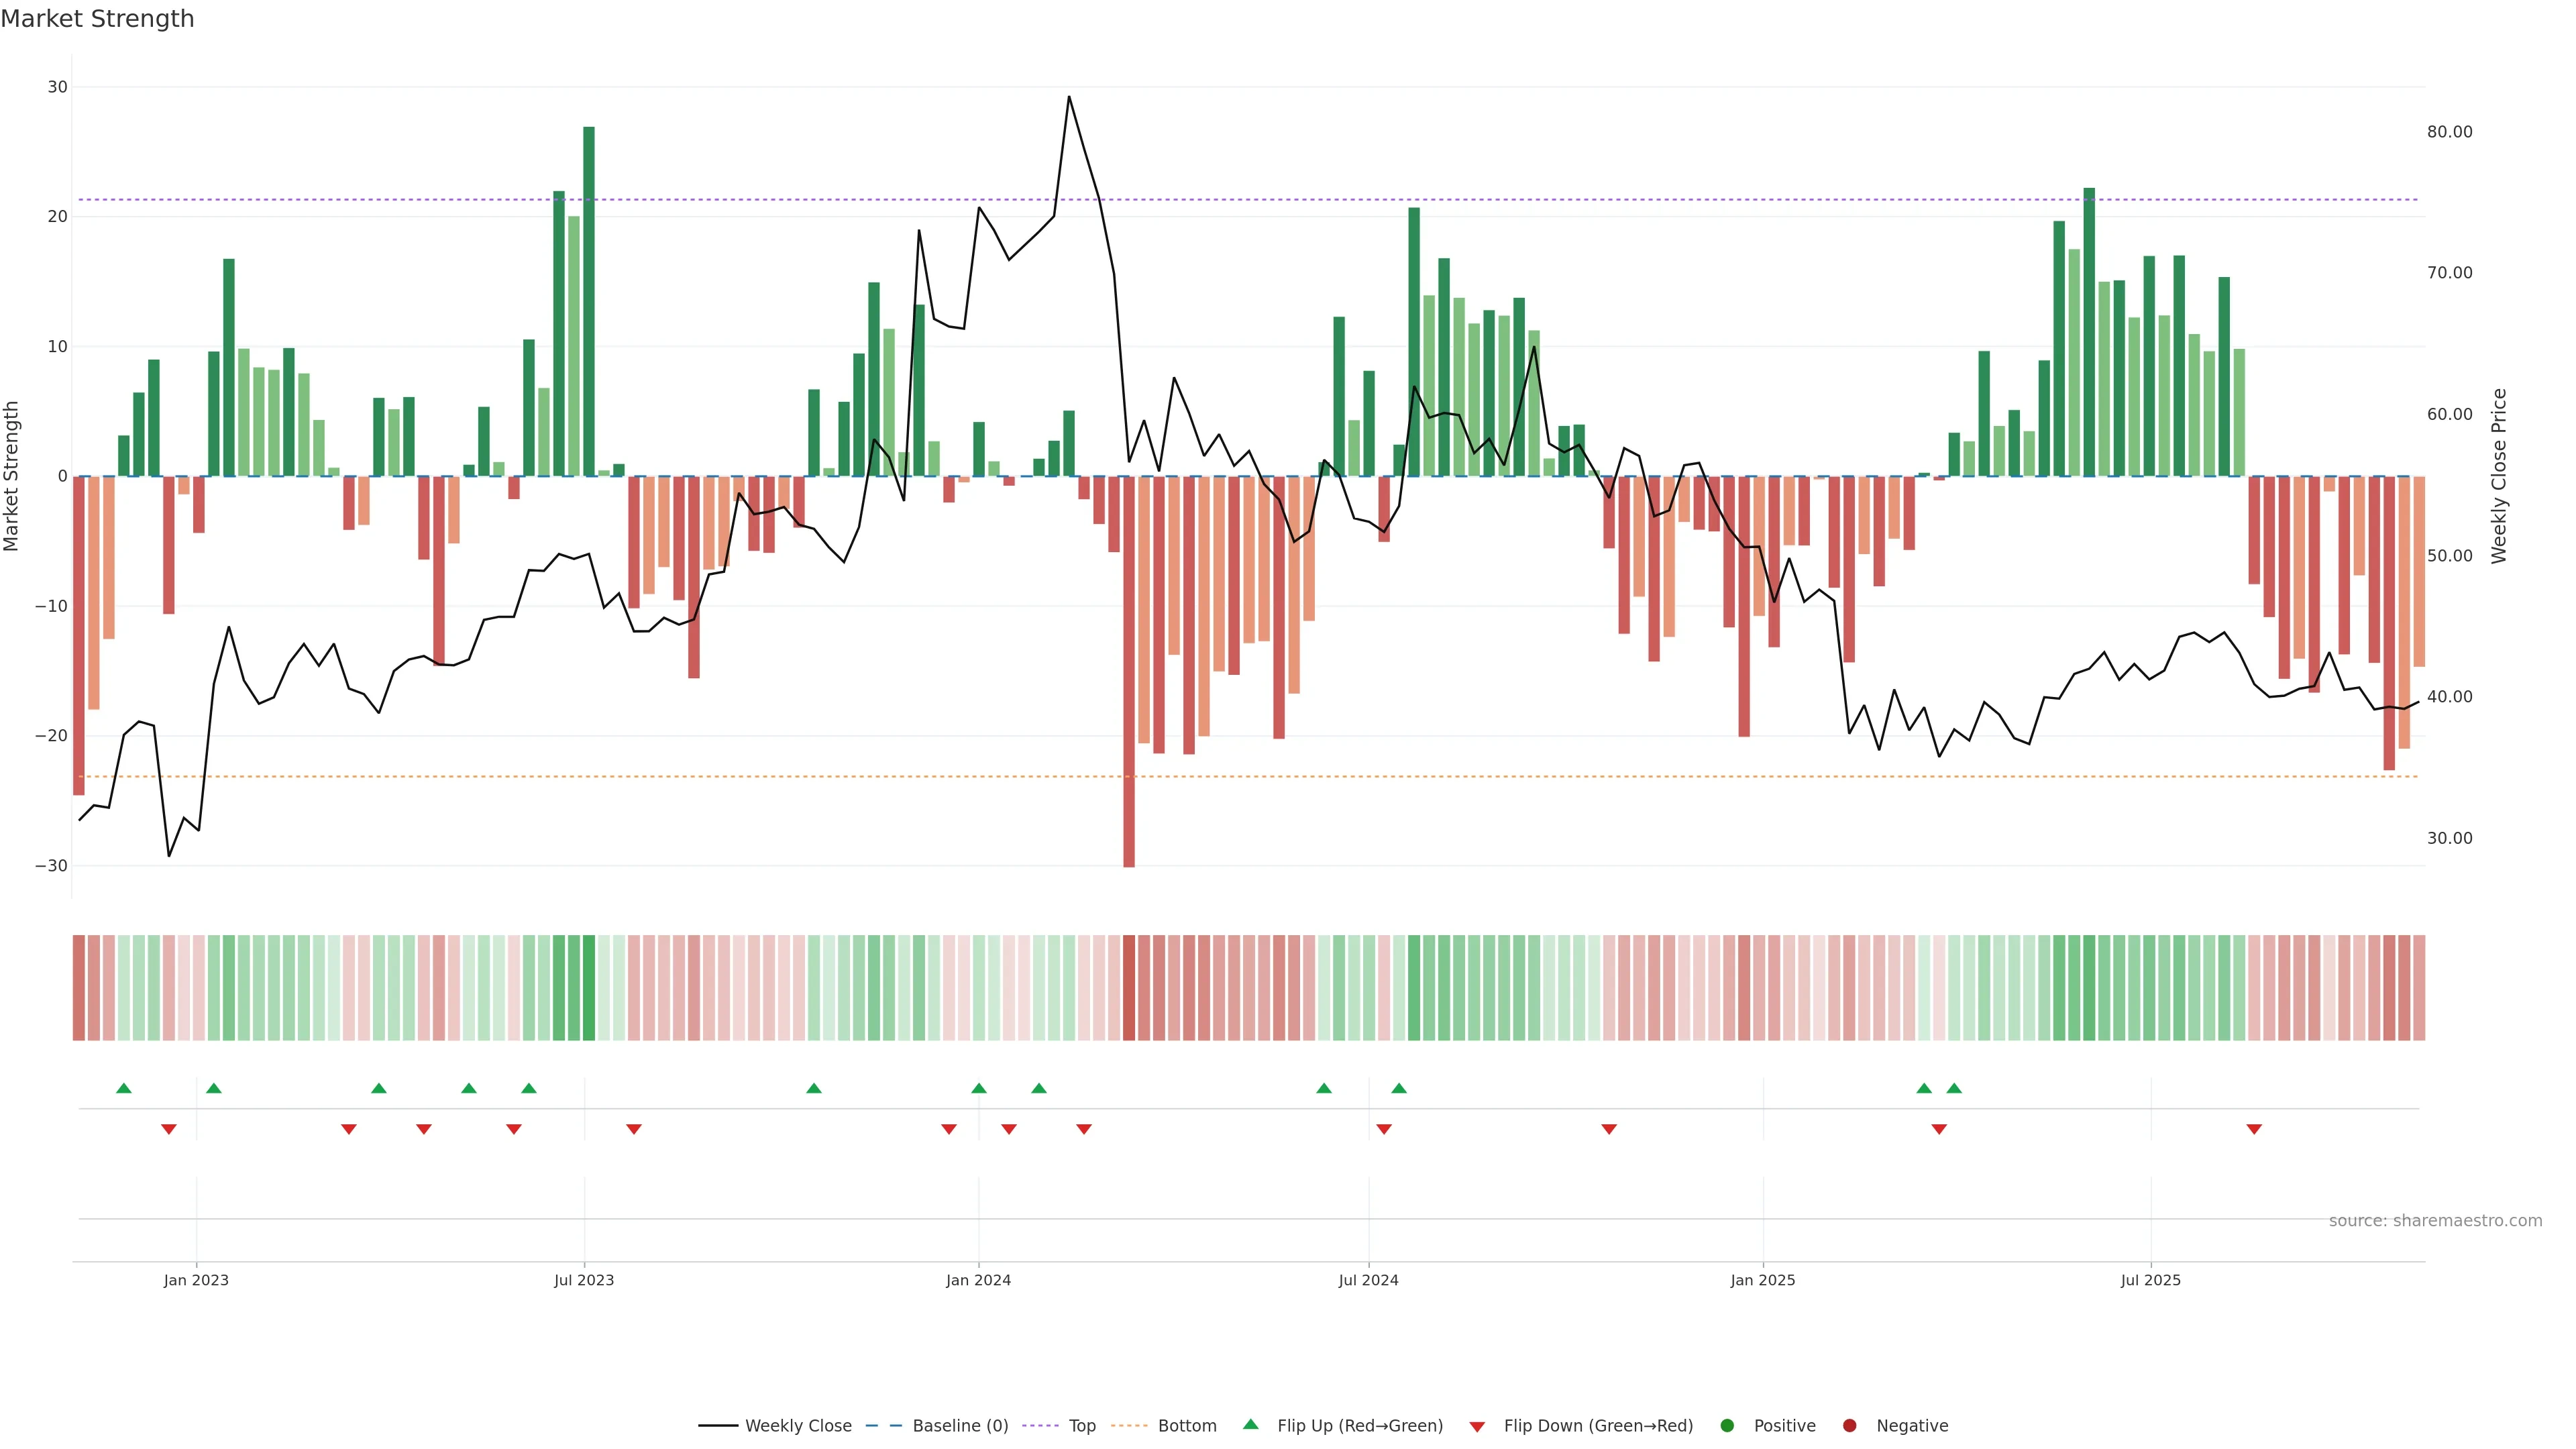Click the Negative red circle legend icon
Viewport: 2576px width, 1449px height.
[1849, 1425]
